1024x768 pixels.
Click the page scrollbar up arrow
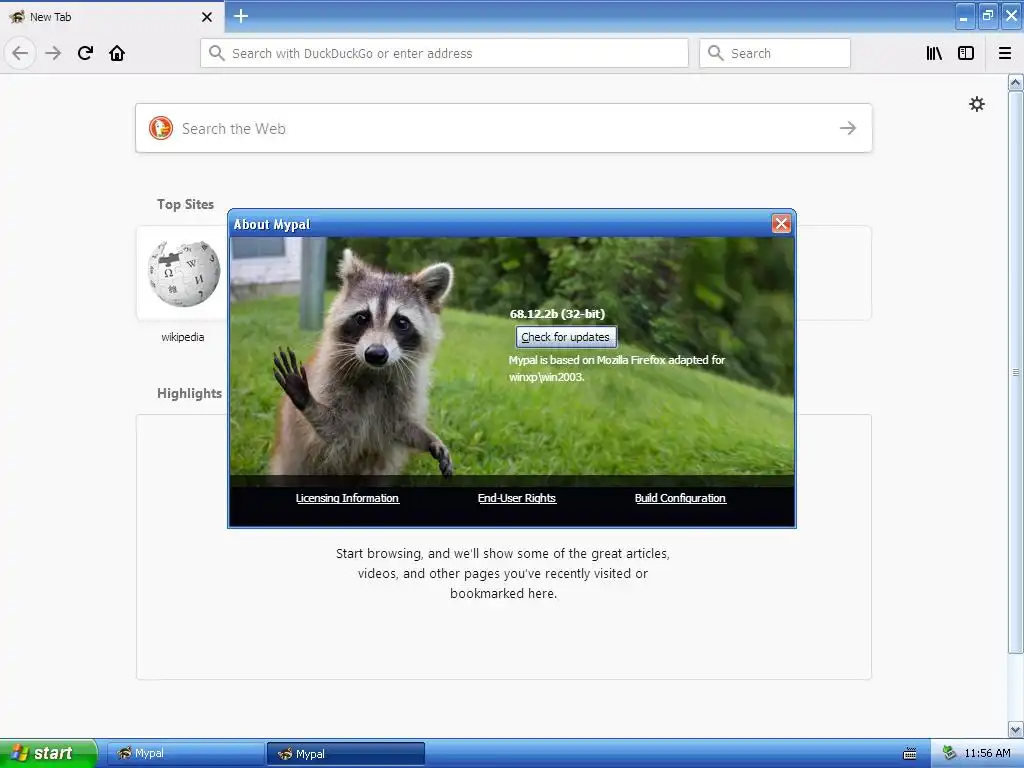pyautogui.click(x=1015, y=82)
